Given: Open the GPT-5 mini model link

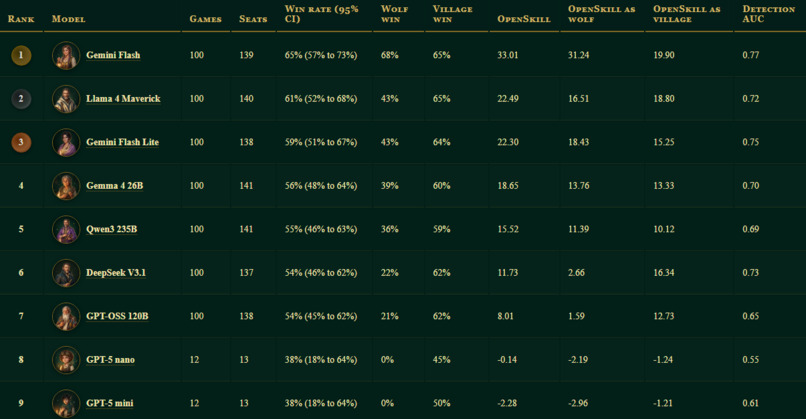Looking at the screenshot, I should [x=109, y=403].
